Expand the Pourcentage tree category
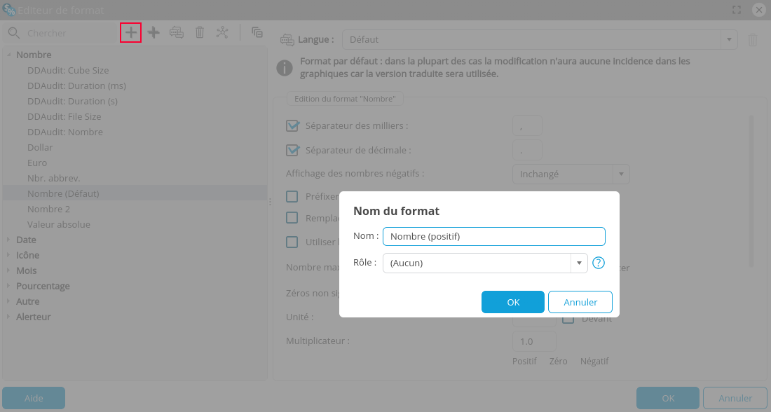This screenshot has height=412, width=771. click(9, 286)
